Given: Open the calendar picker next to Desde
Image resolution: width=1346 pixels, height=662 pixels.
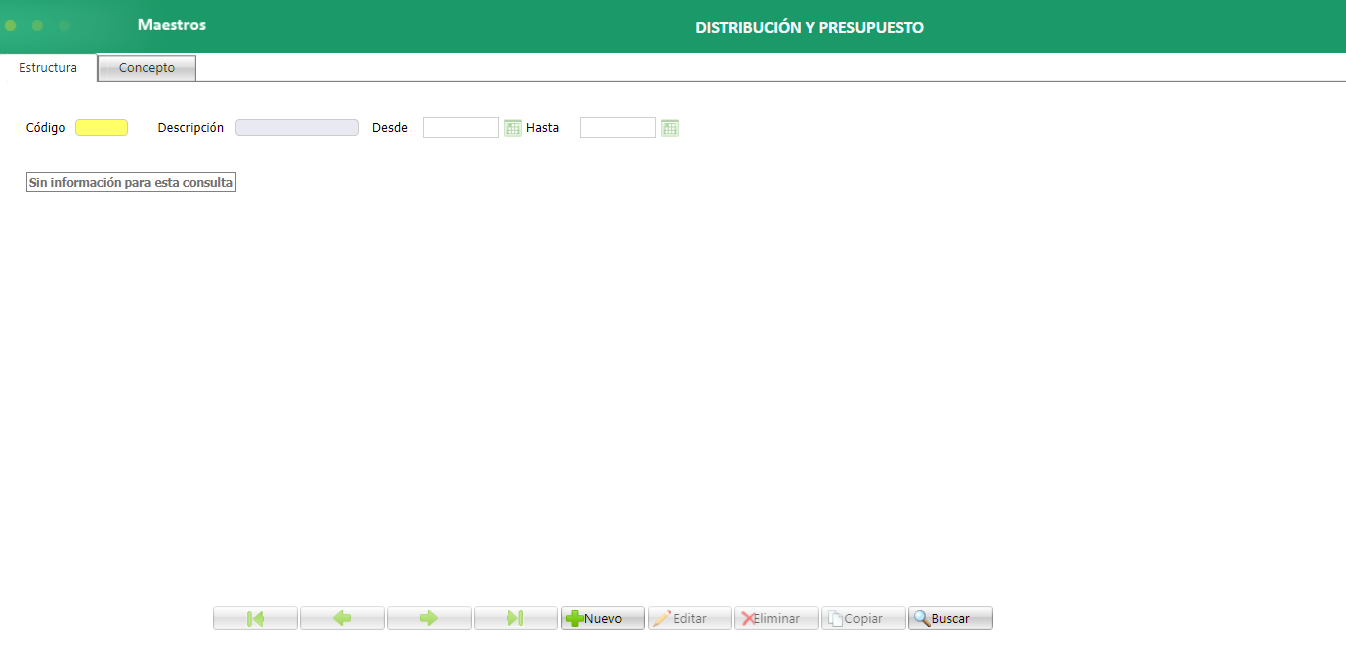Looking at the screenshot, I should tap(511, 127).
